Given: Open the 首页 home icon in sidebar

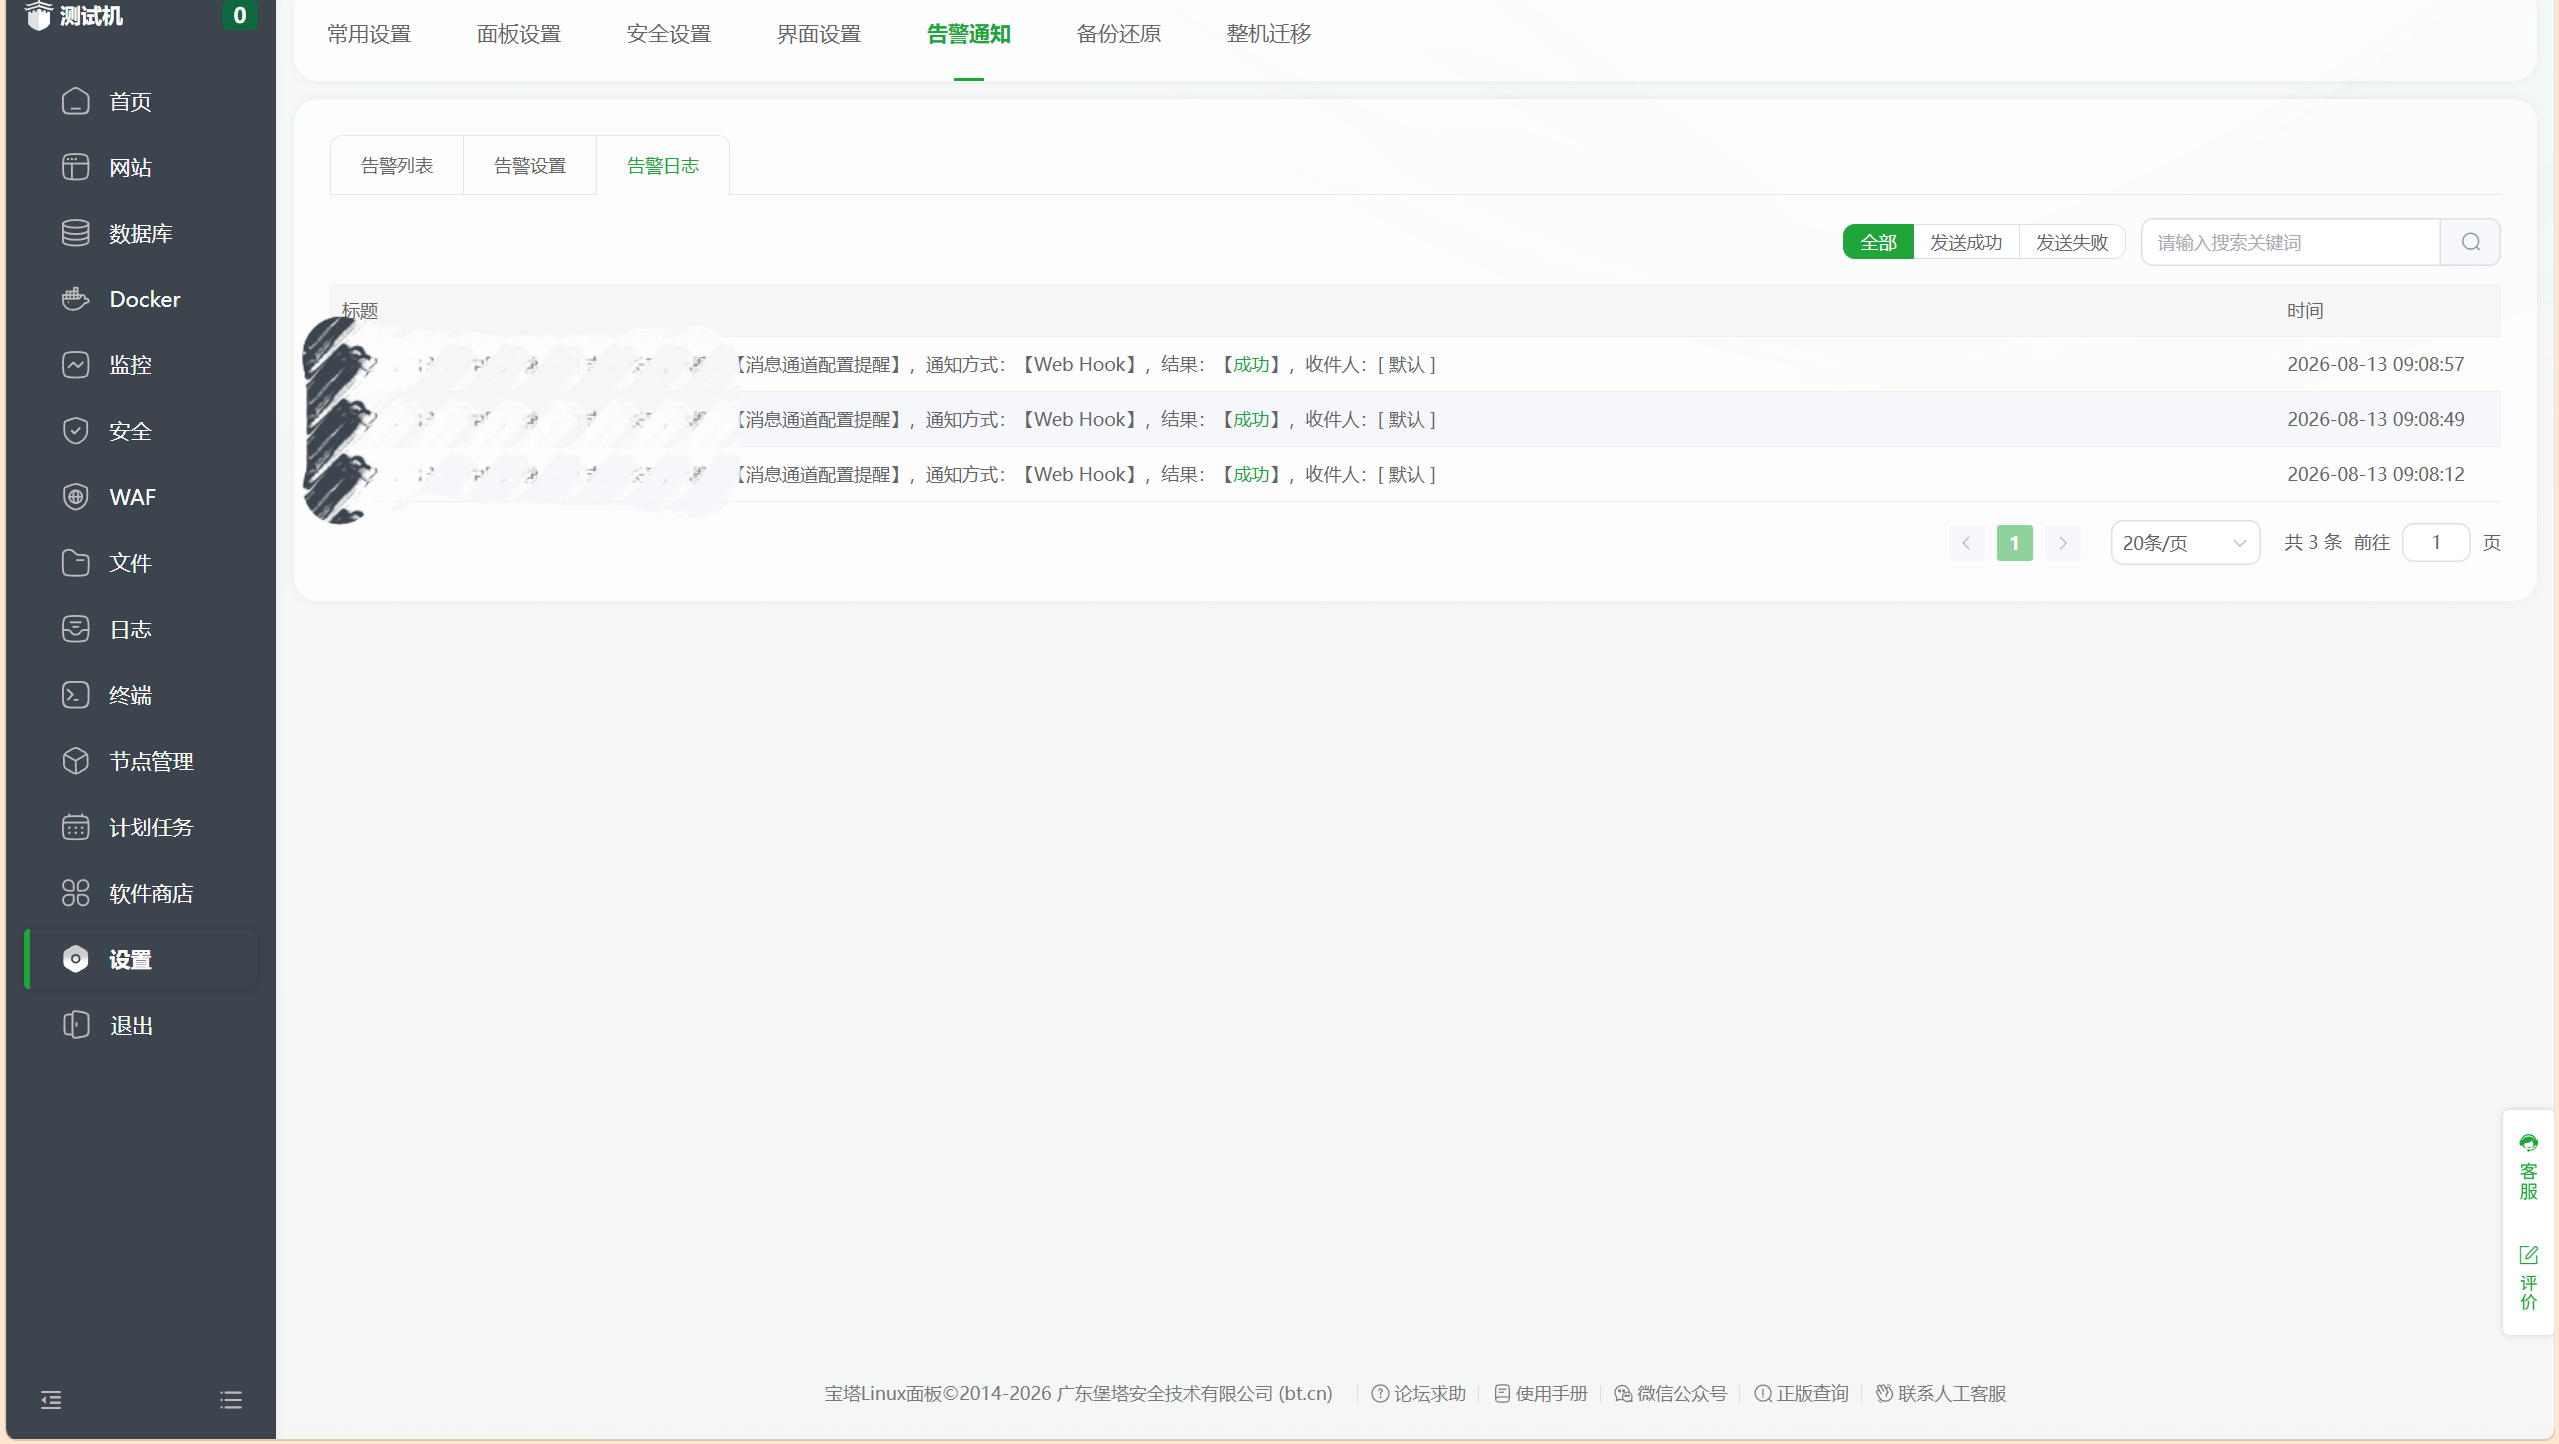Looking at the screenshot, I should click(76, 101).
